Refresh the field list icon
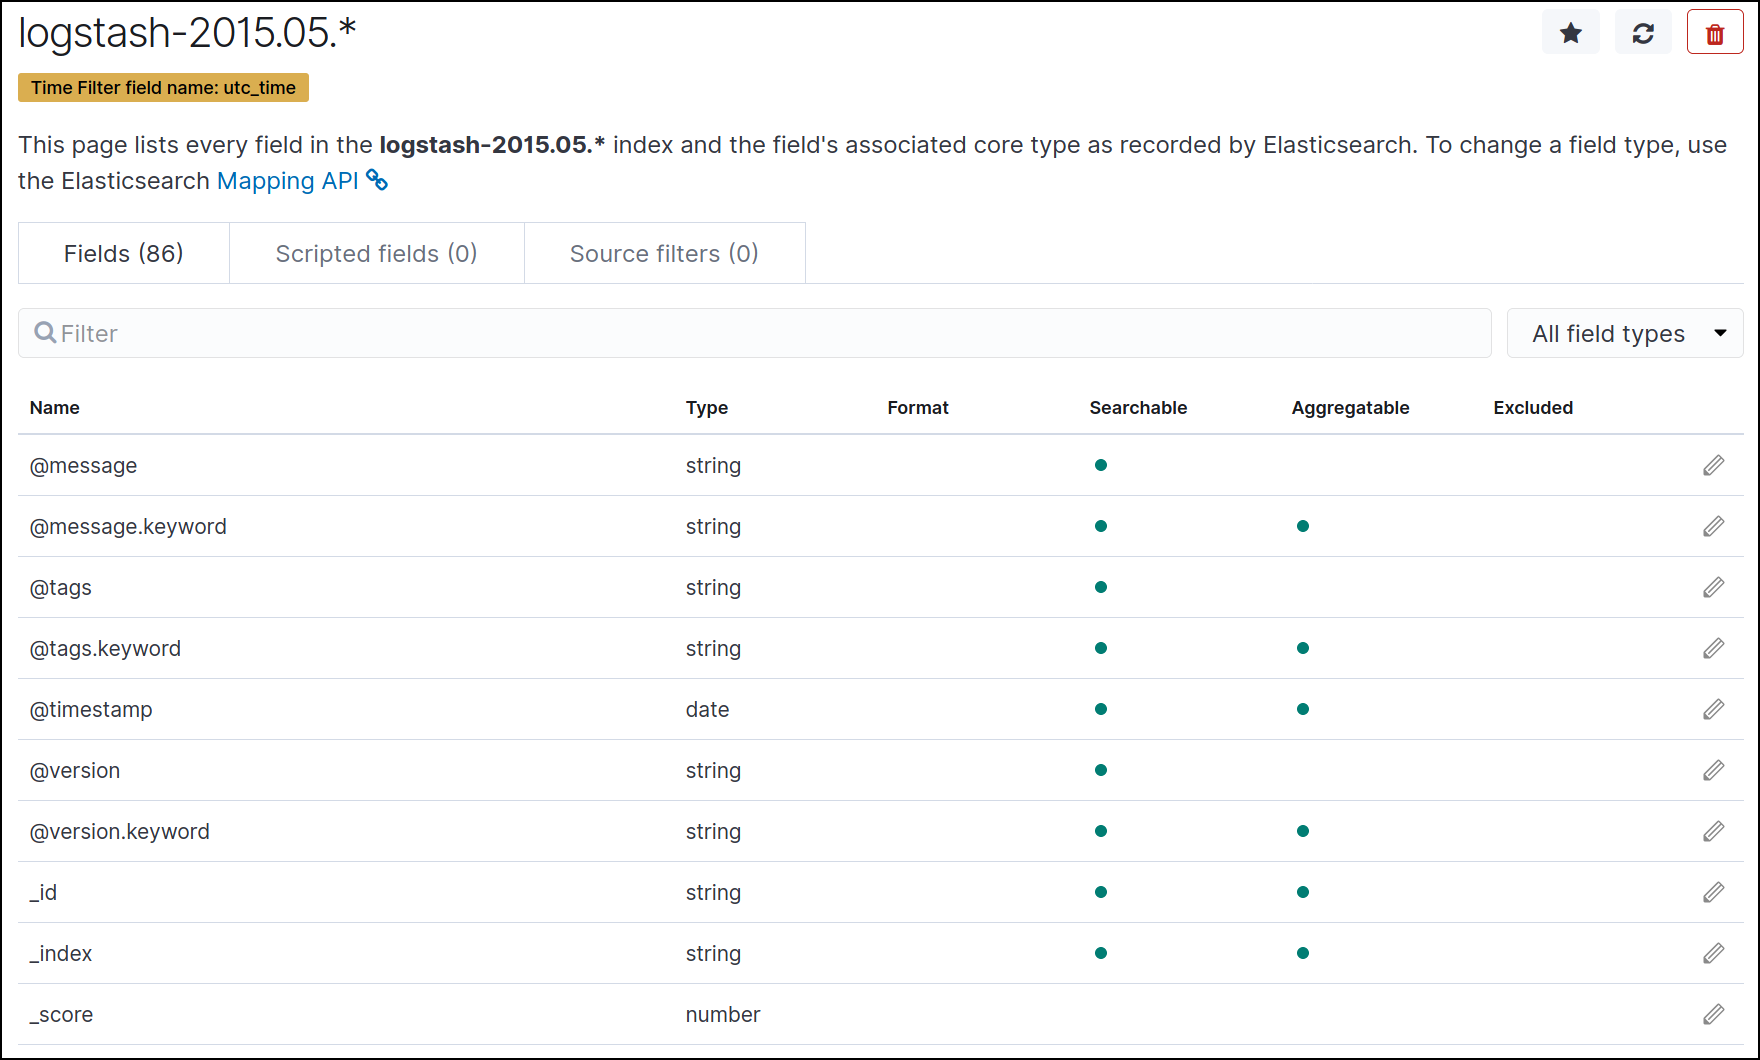The image size is (1760, 1060). [x=1643, y=33]
